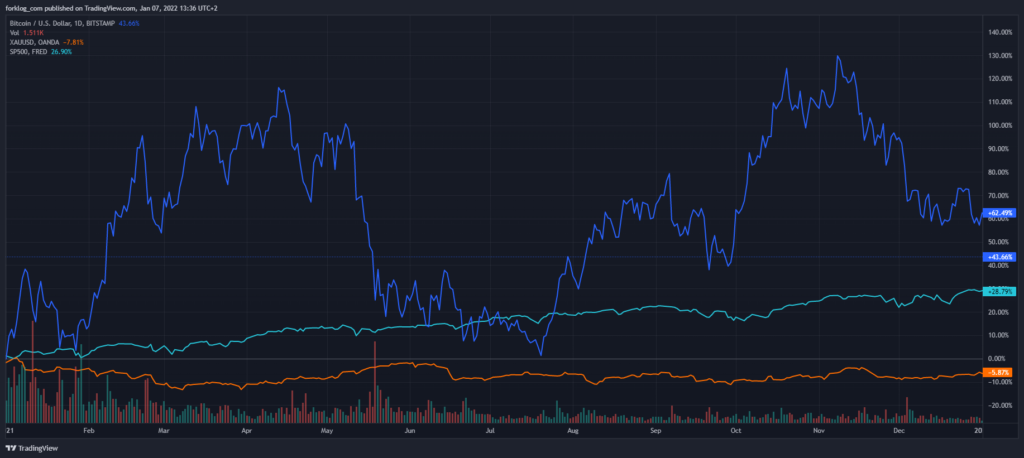Click the TradingView logo icon
1024x458 pixels.
tap(12, 448)
